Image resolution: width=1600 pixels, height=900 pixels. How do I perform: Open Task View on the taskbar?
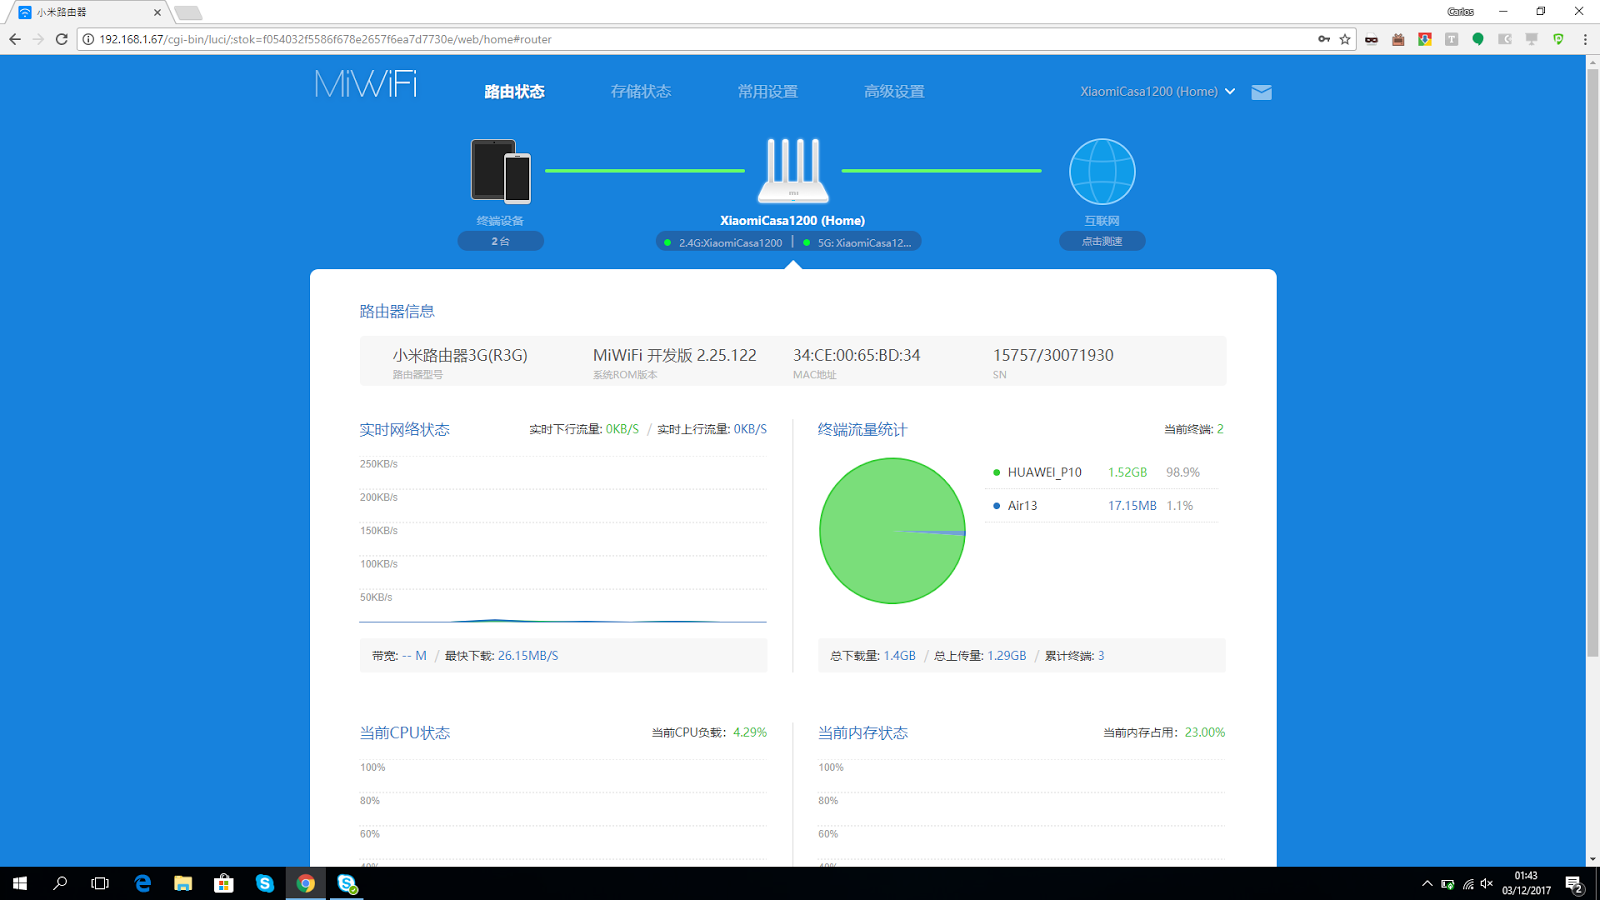tap(100, 884)
